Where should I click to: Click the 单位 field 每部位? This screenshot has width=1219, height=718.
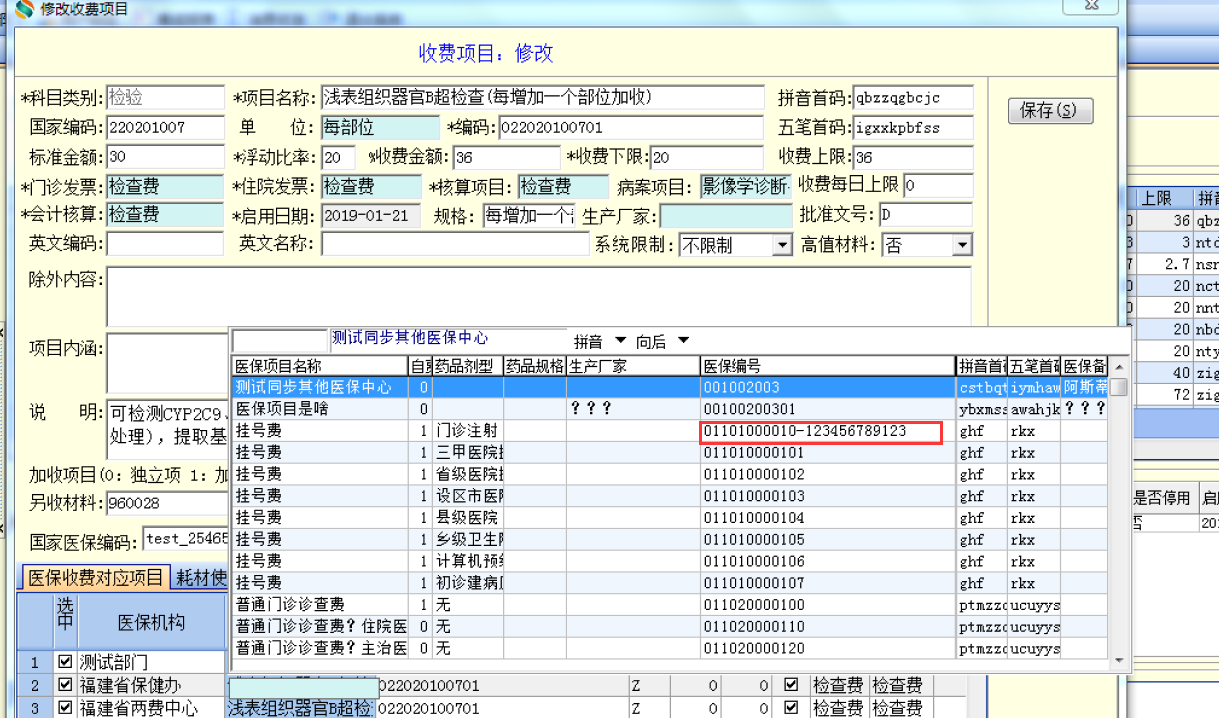point(380,127)
